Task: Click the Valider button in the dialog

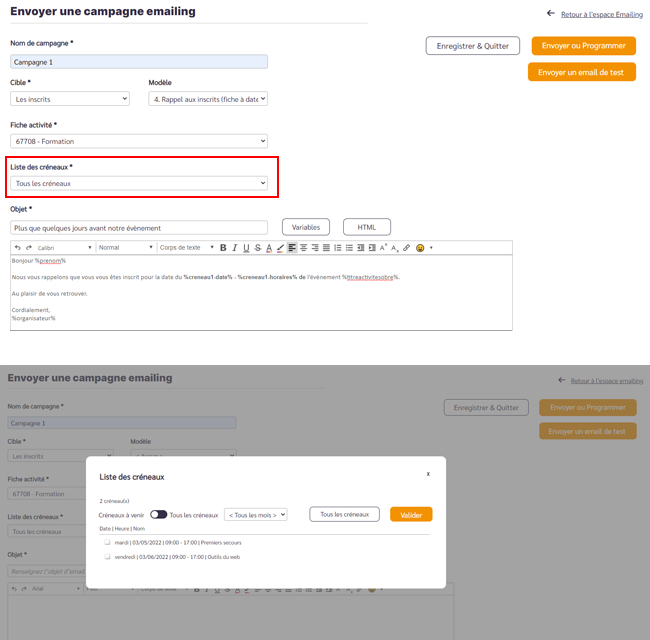Action: click(411, 515)
